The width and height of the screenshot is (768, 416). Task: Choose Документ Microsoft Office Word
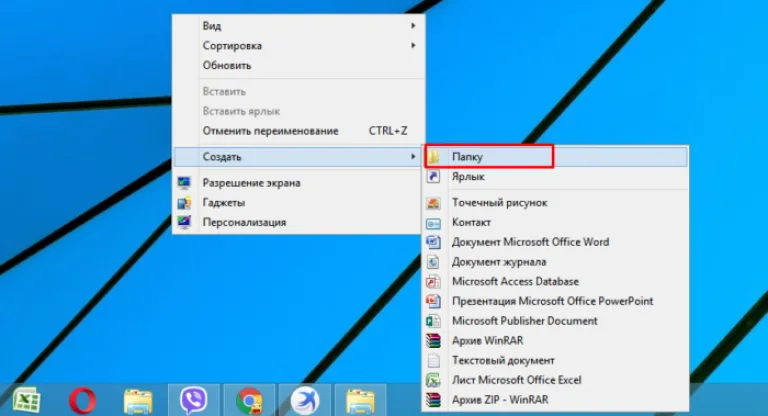tap(556, 242)
